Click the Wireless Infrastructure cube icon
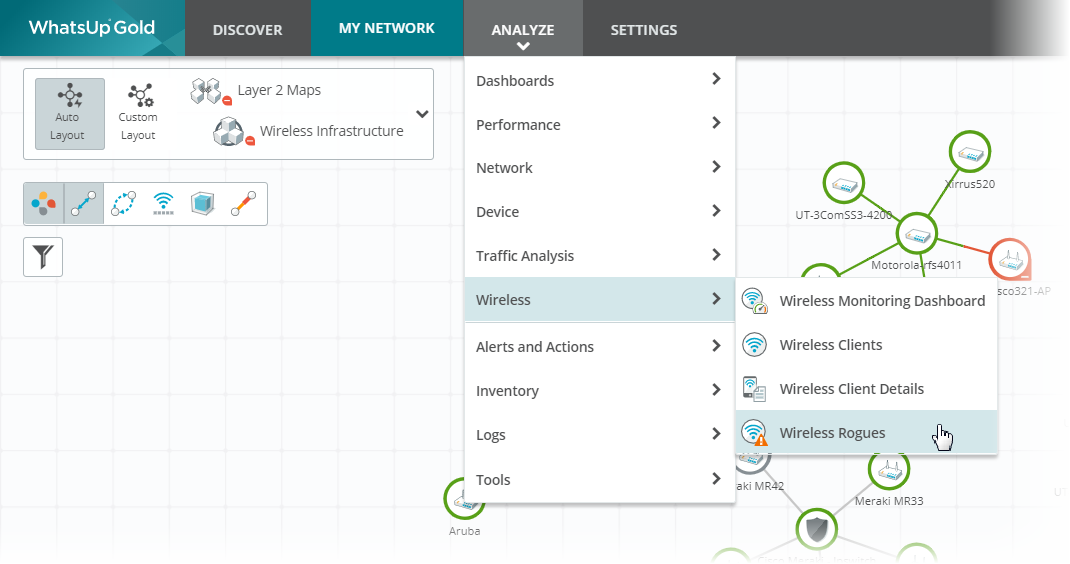The image size is (1070, 564). 232,132
